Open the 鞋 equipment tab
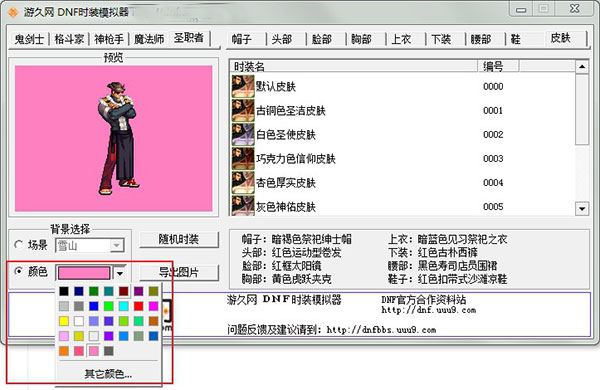This screenshot has height=390, width=600. click(525, 39)
